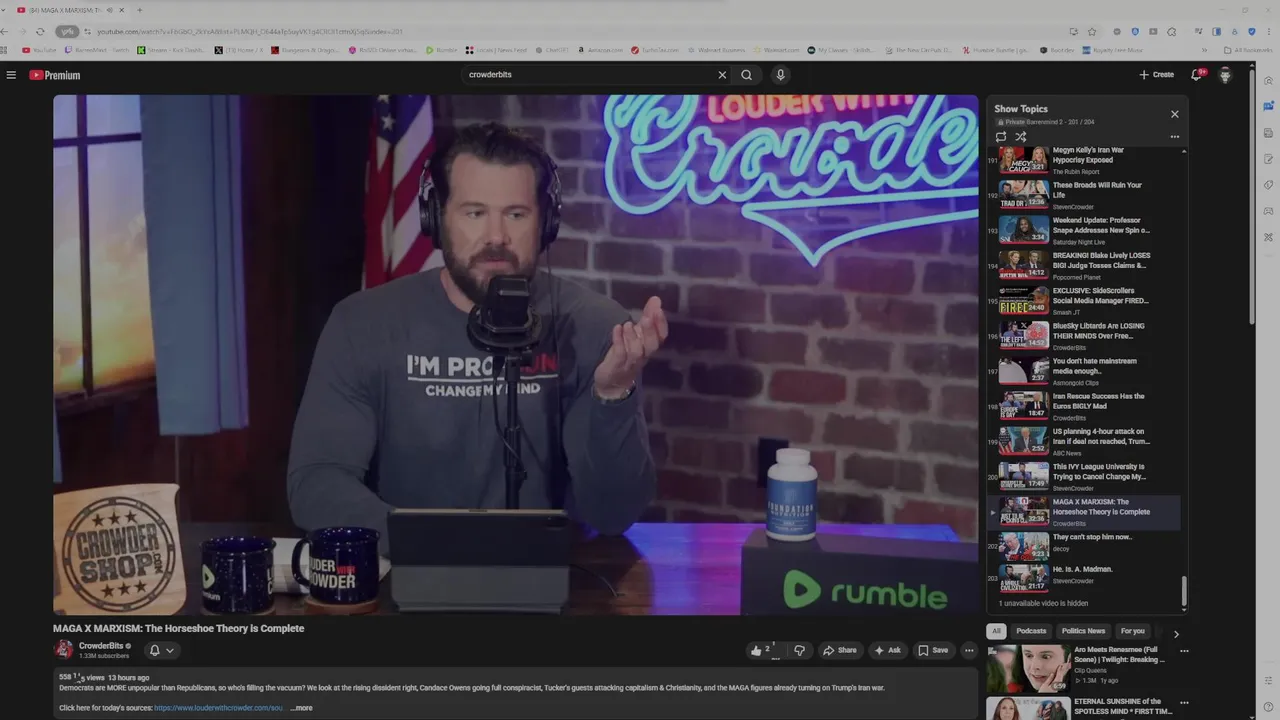Screen dimensions: 1280x720
Task: Select 'Iran Rescue Success Has the Euros' title
Action: pos(1099,401)
